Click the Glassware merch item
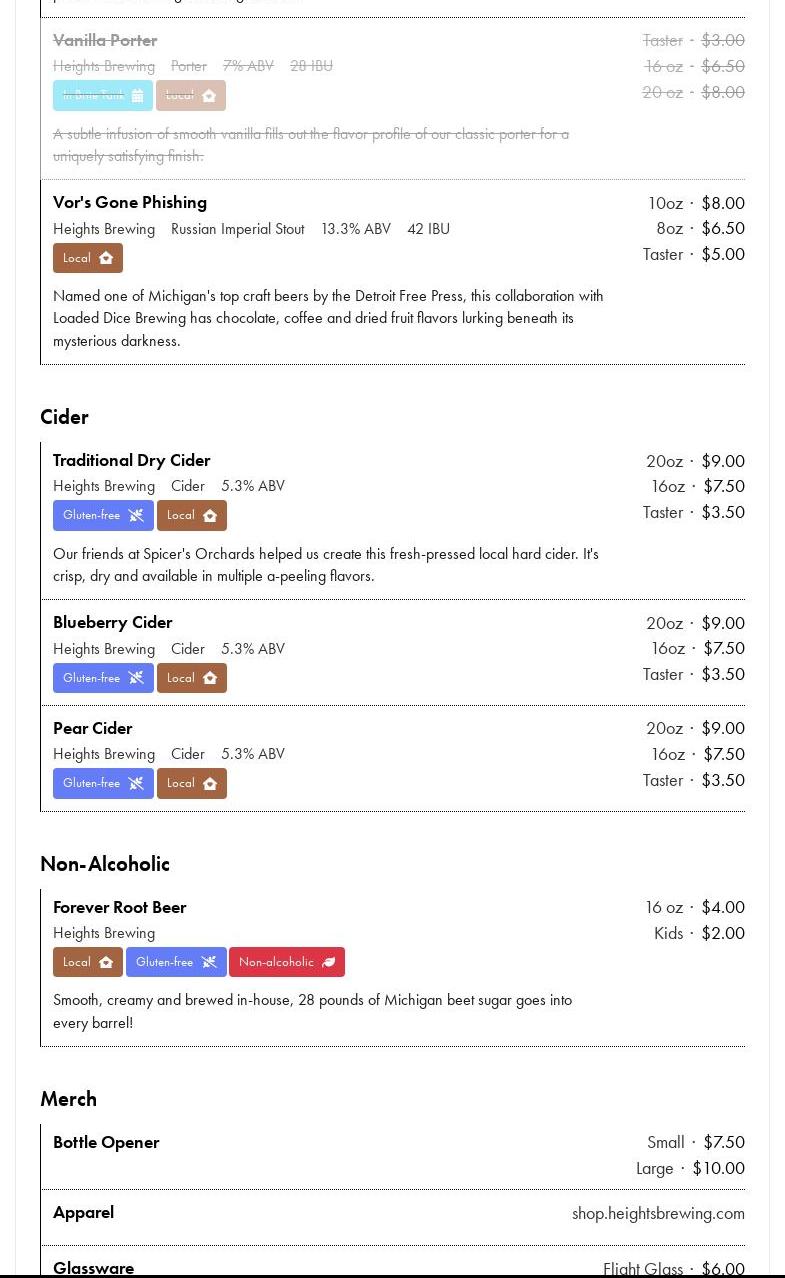Screen dimensions: 785x1278 coord(93,1268)
